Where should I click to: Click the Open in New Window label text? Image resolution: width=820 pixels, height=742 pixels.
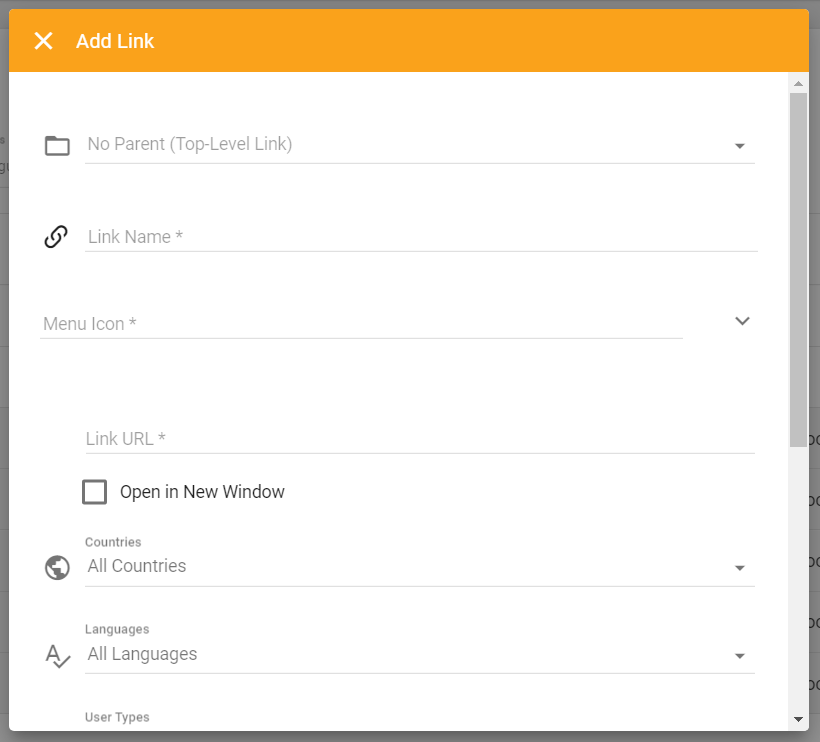pyautogui.click(x=202, y=492)
